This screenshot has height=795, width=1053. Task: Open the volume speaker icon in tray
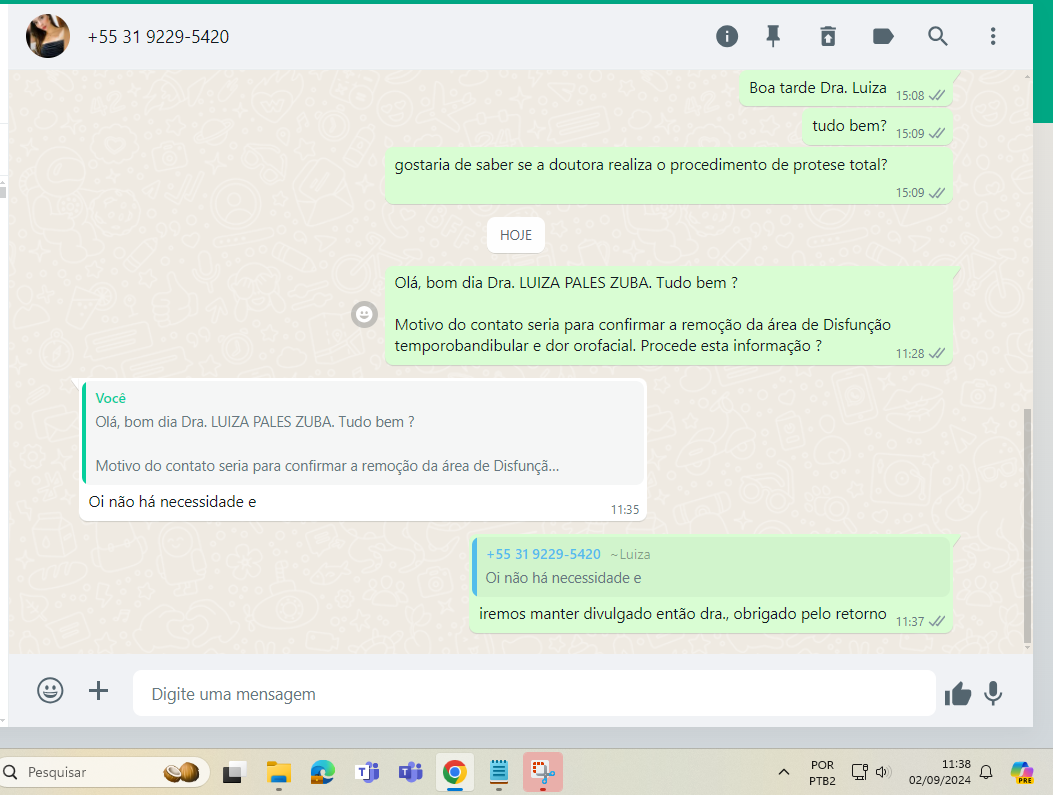pos(883,772)
